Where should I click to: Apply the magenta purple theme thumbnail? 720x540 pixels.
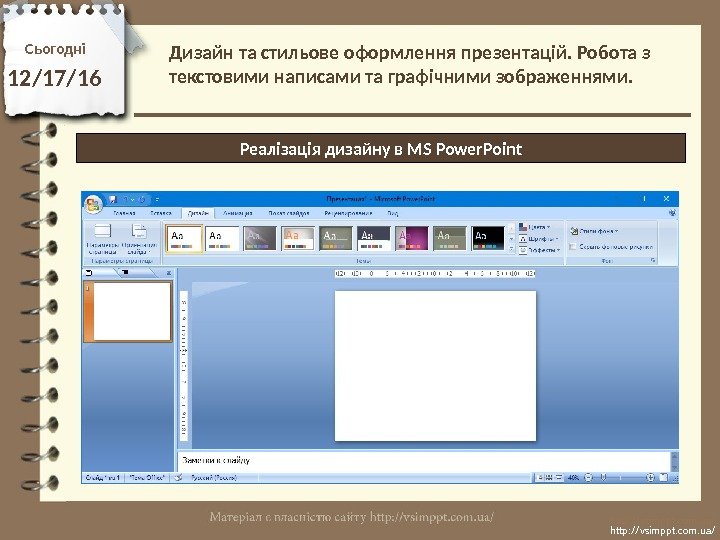click(x=412, y=238)
